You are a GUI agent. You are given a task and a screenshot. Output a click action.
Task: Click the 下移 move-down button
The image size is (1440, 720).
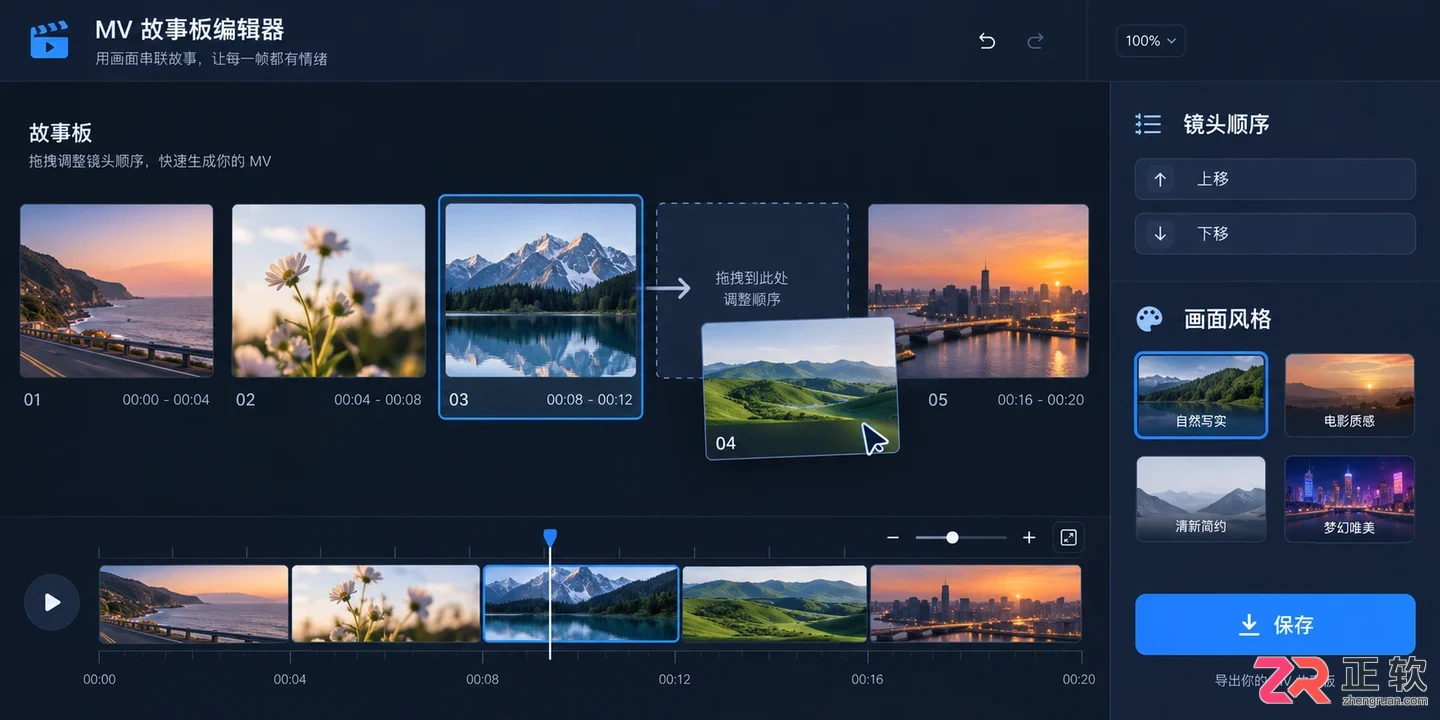click(1275, 234)
